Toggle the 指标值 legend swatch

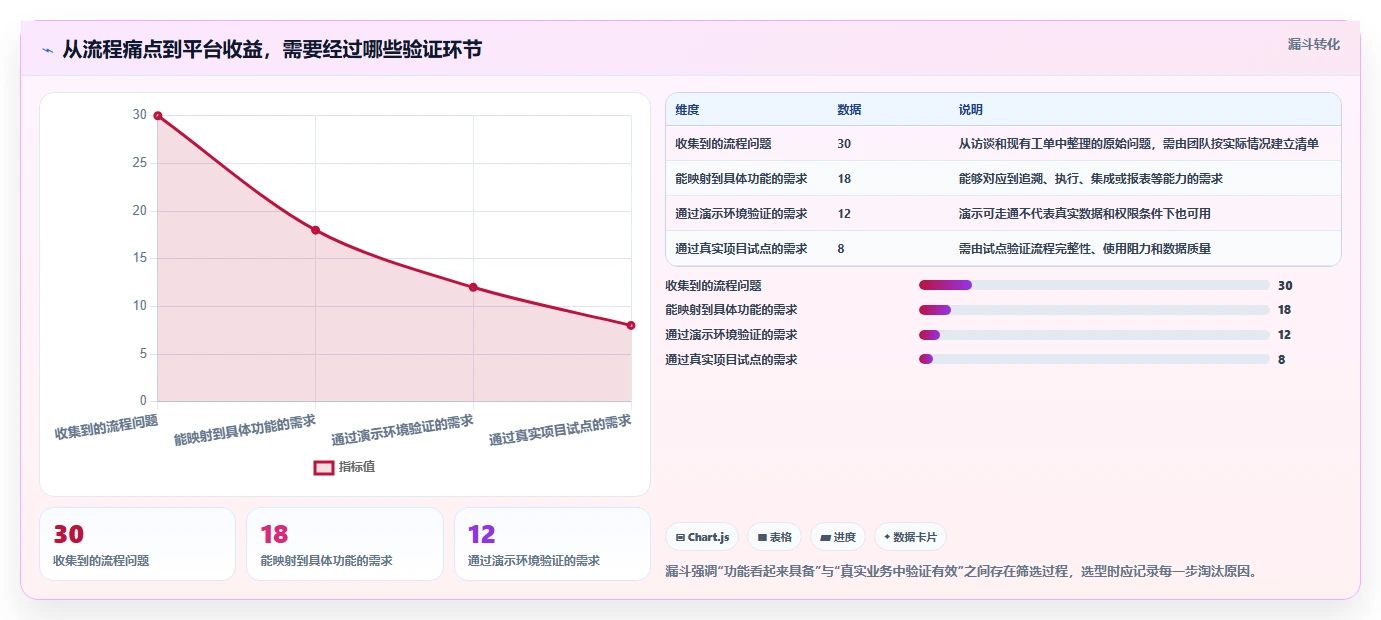tap(324, 467)
